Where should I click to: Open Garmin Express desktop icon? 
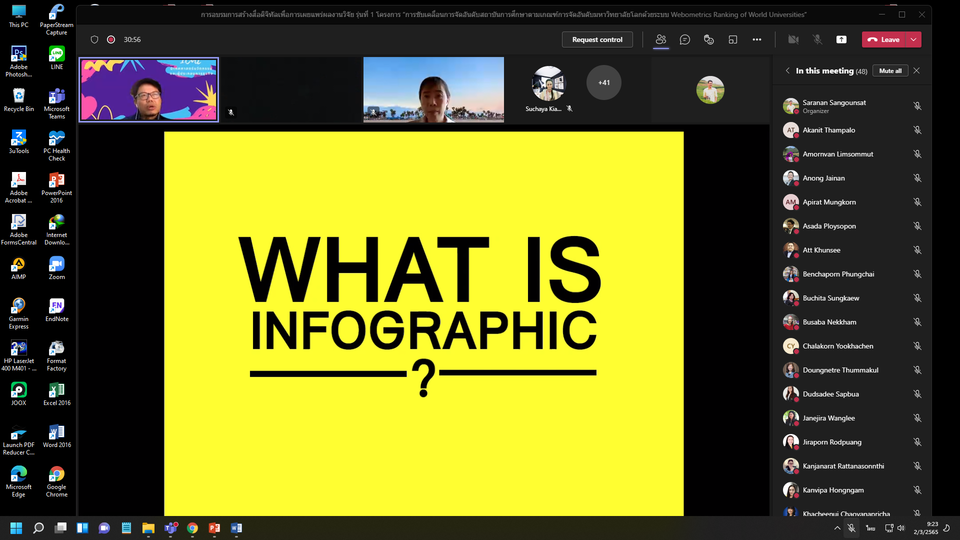tap(18, 313)
